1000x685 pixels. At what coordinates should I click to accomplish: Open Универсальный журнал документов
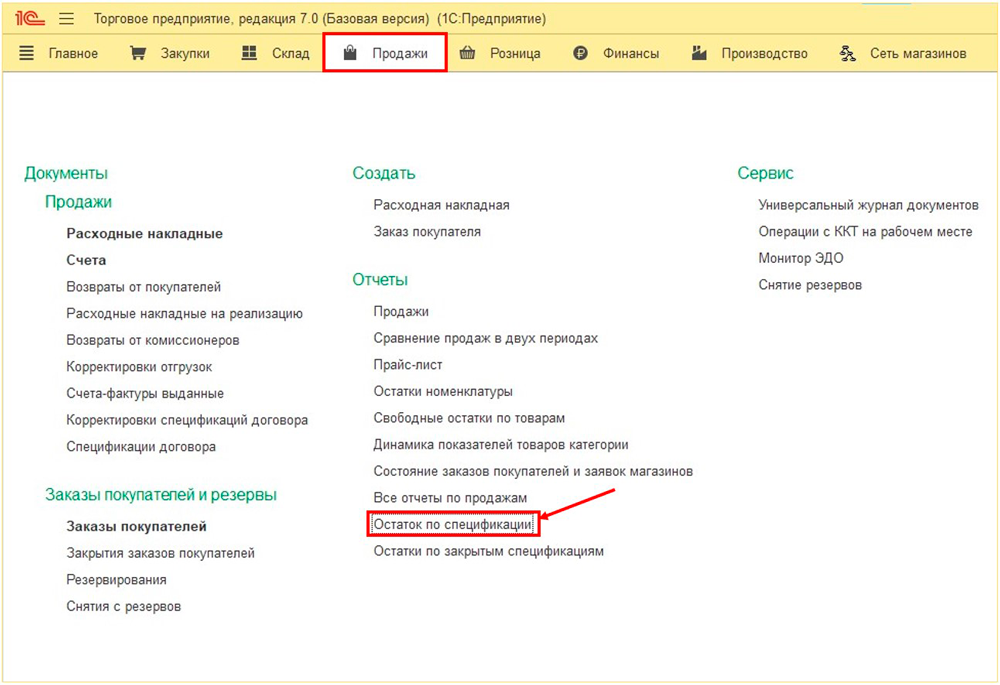pos(868,205)
